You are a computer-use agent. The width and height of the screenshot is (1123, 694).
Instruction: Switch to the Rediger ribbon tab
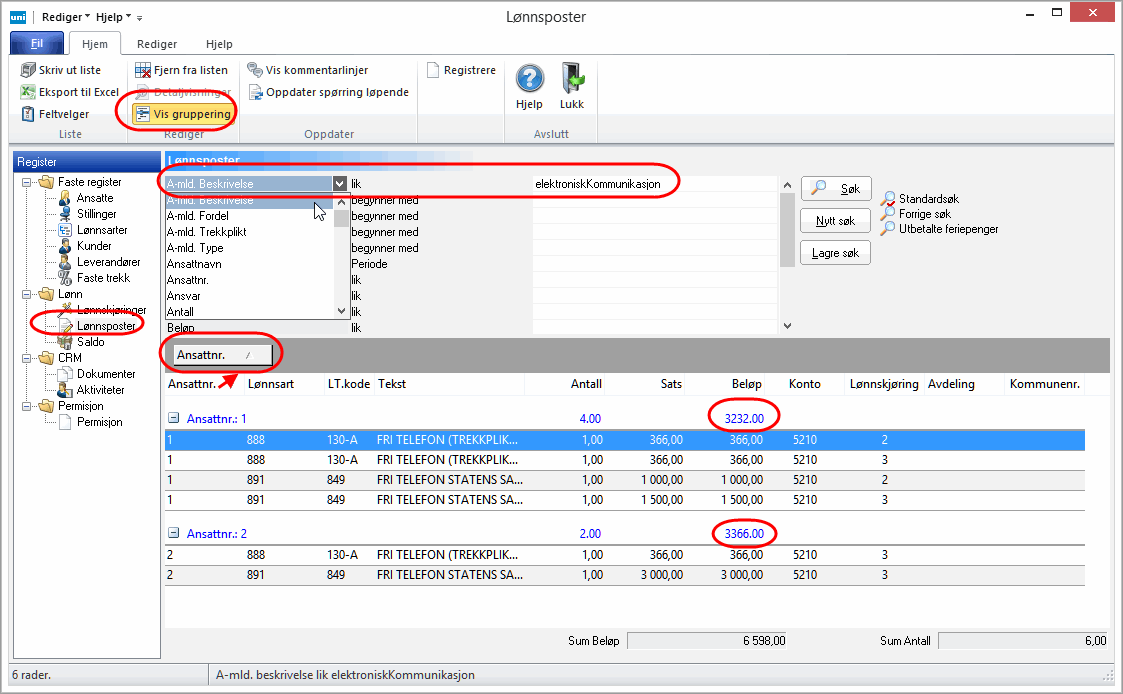(x=157, y=44)
